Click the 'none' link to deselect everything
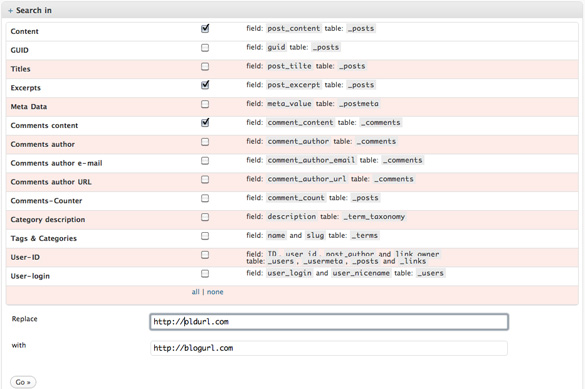585x389 pixels. [x=215, y=292]
